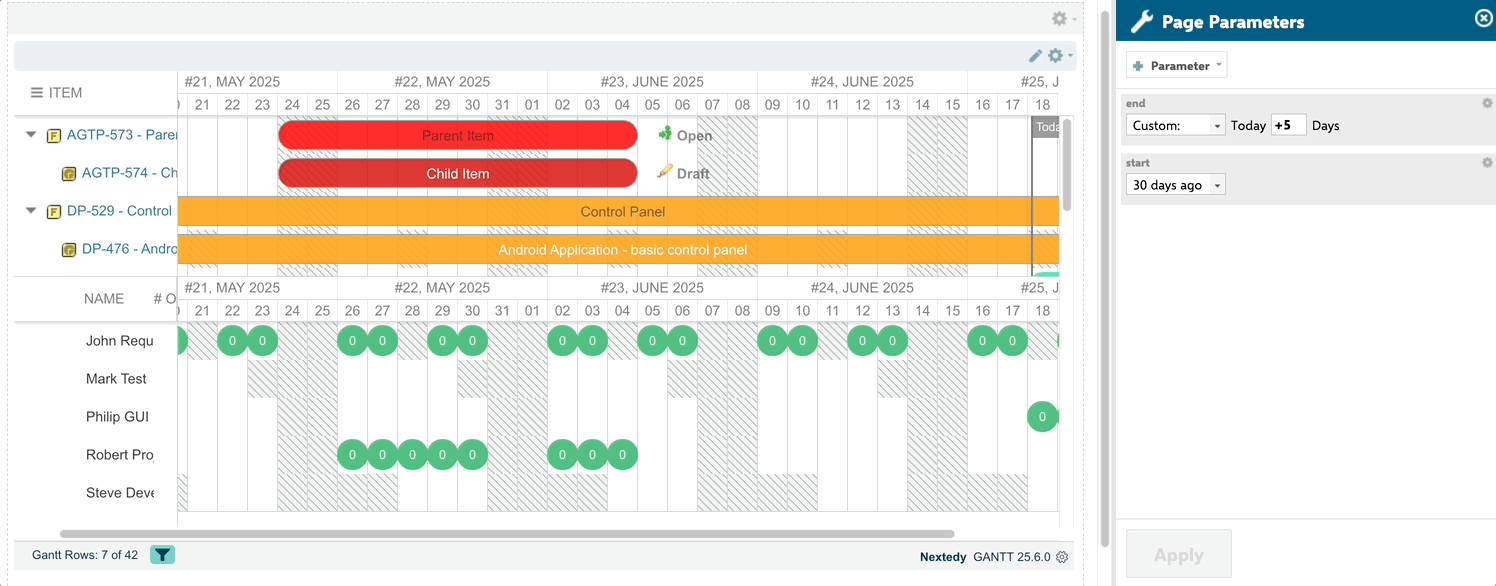Open settings gear of start parameter

pyautogui.click(x=1487, y=163)
